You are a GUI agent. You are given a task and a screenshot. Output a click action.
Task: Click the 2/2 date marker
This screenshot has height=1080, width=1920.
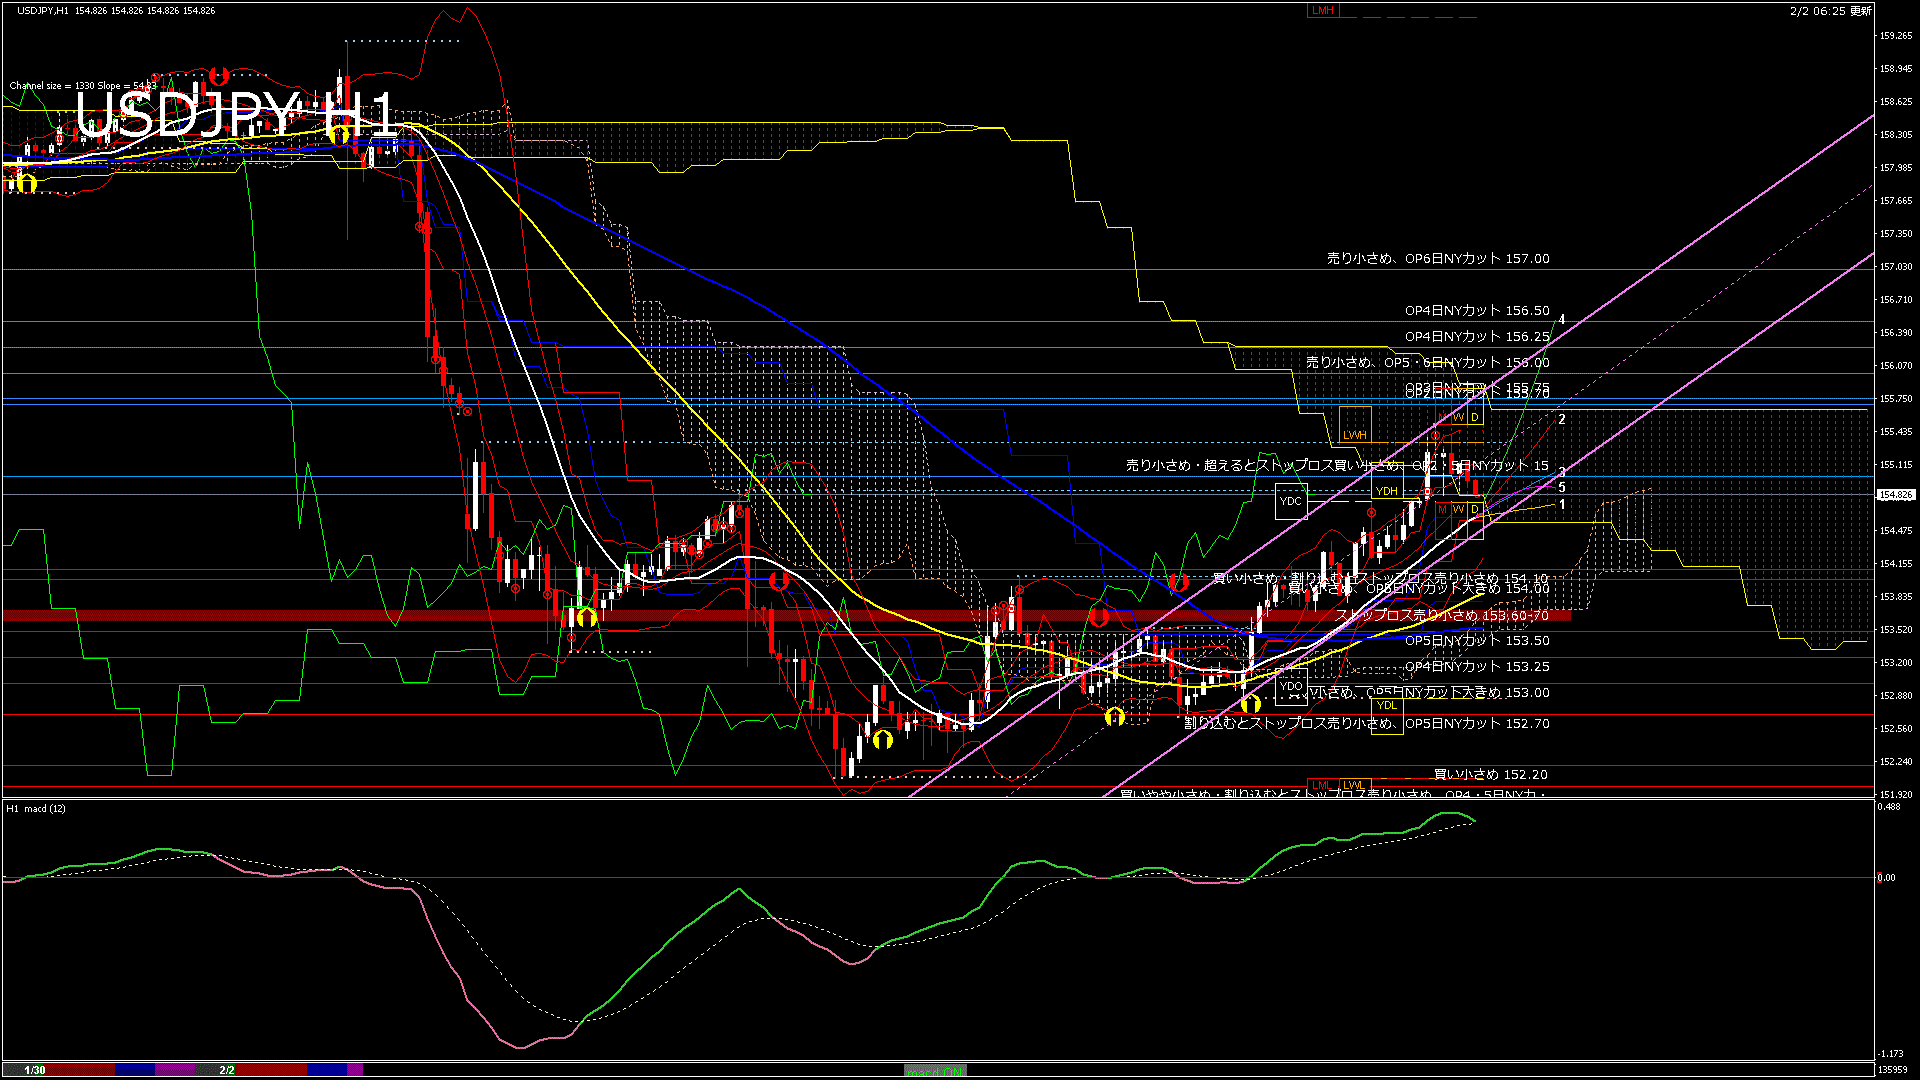click(227, 1070)
